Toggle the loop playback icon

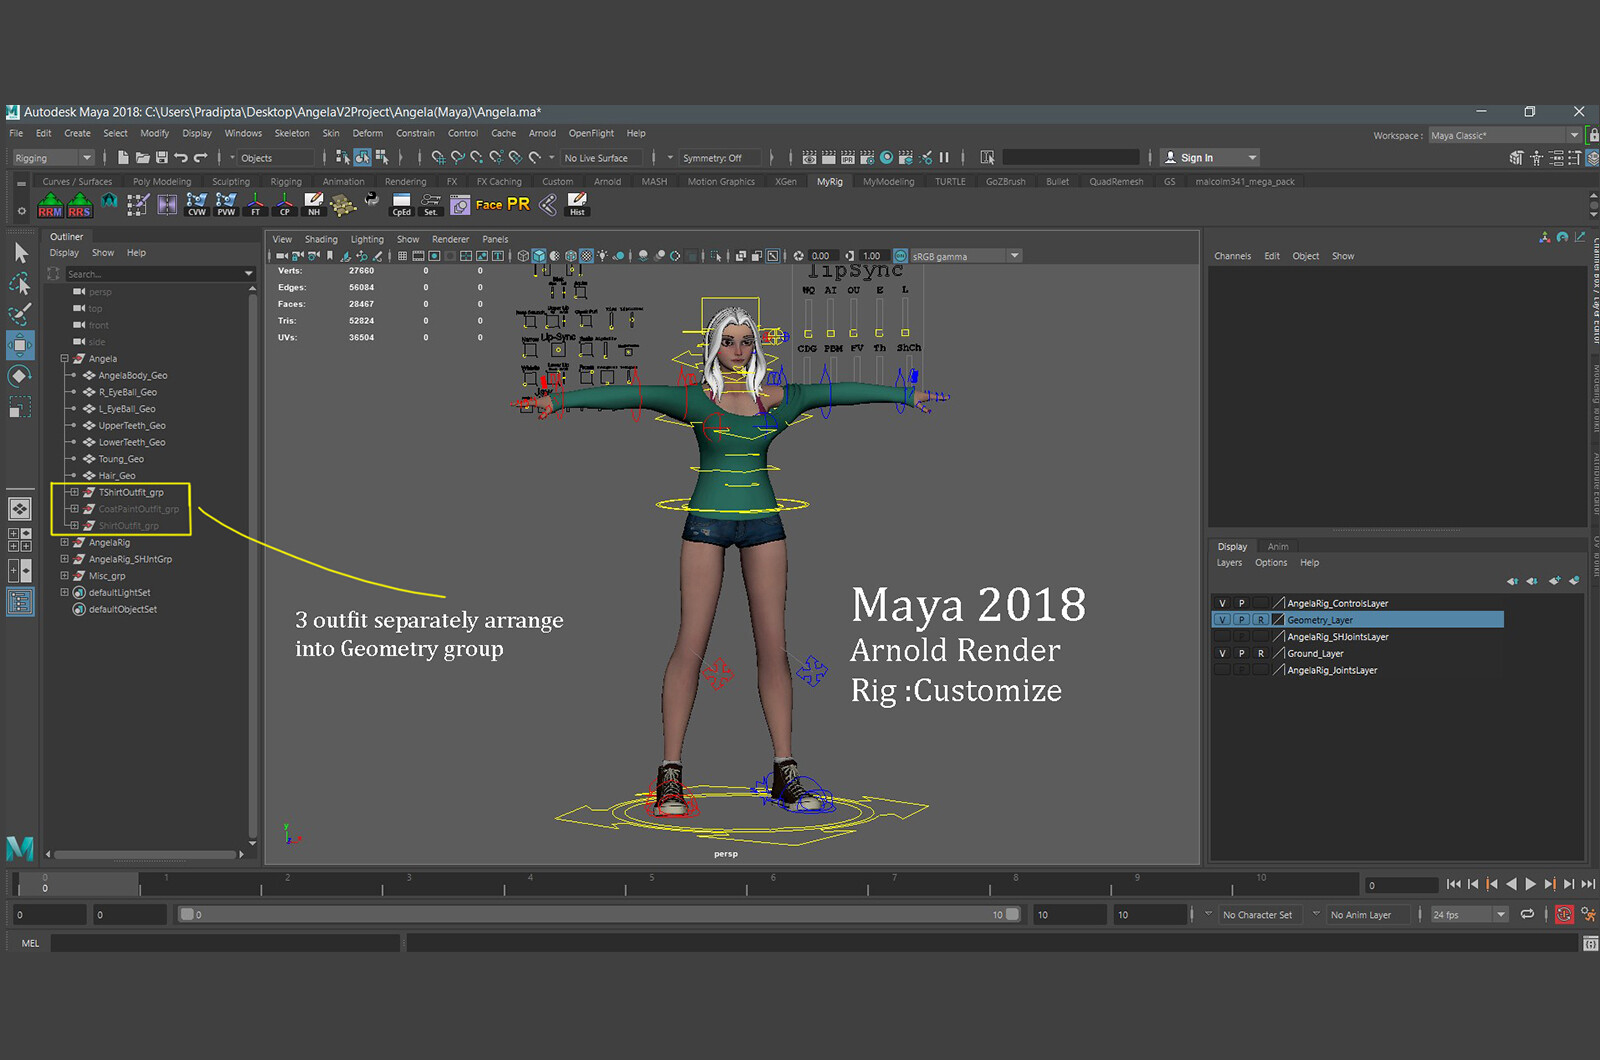point(1527,914)
